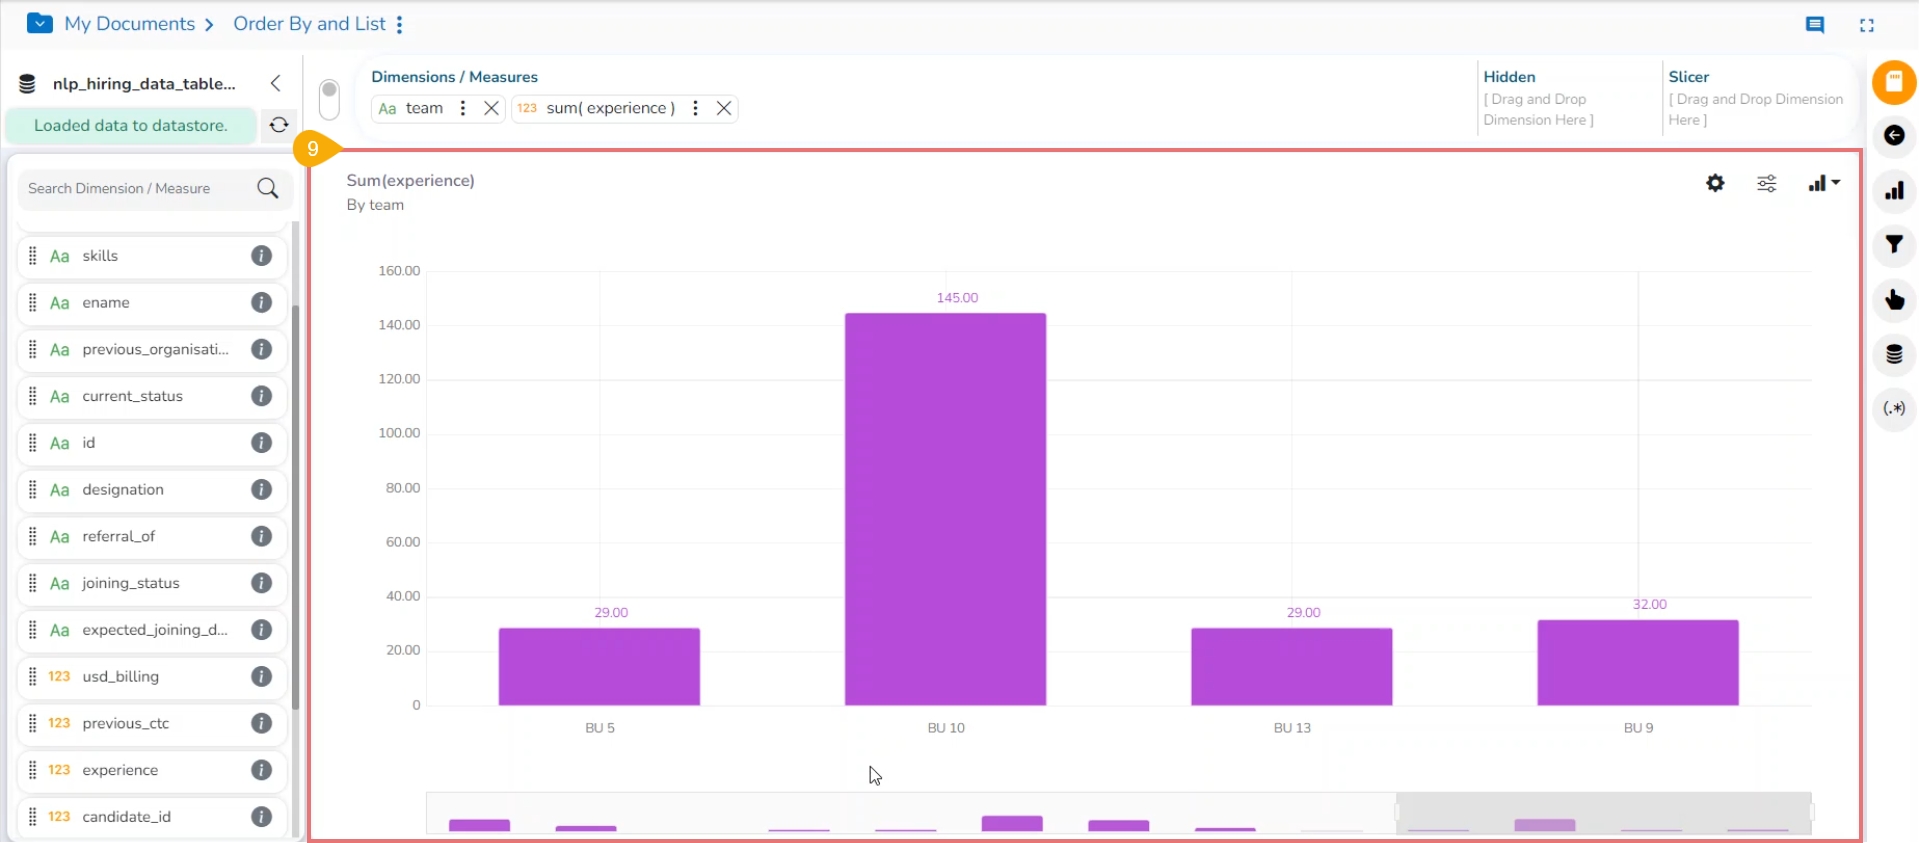Remove the sum(experience) measure chip

724,108
